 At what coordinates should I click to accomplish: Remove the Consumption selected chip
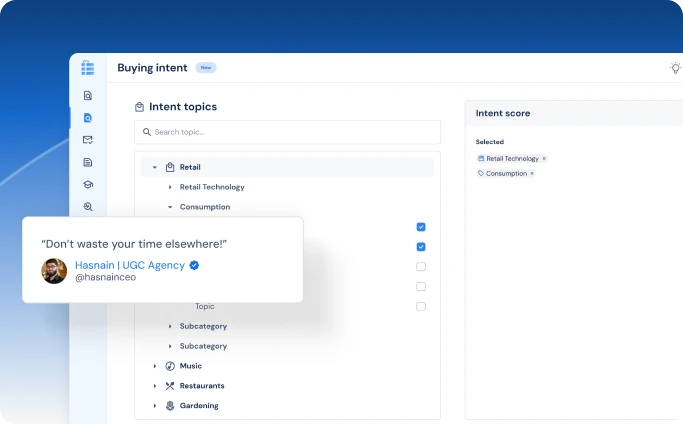click(532, 173)
